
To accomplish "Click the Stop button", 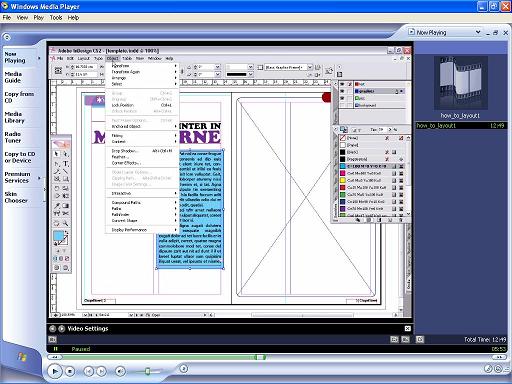I will click(x=70, y=371).
